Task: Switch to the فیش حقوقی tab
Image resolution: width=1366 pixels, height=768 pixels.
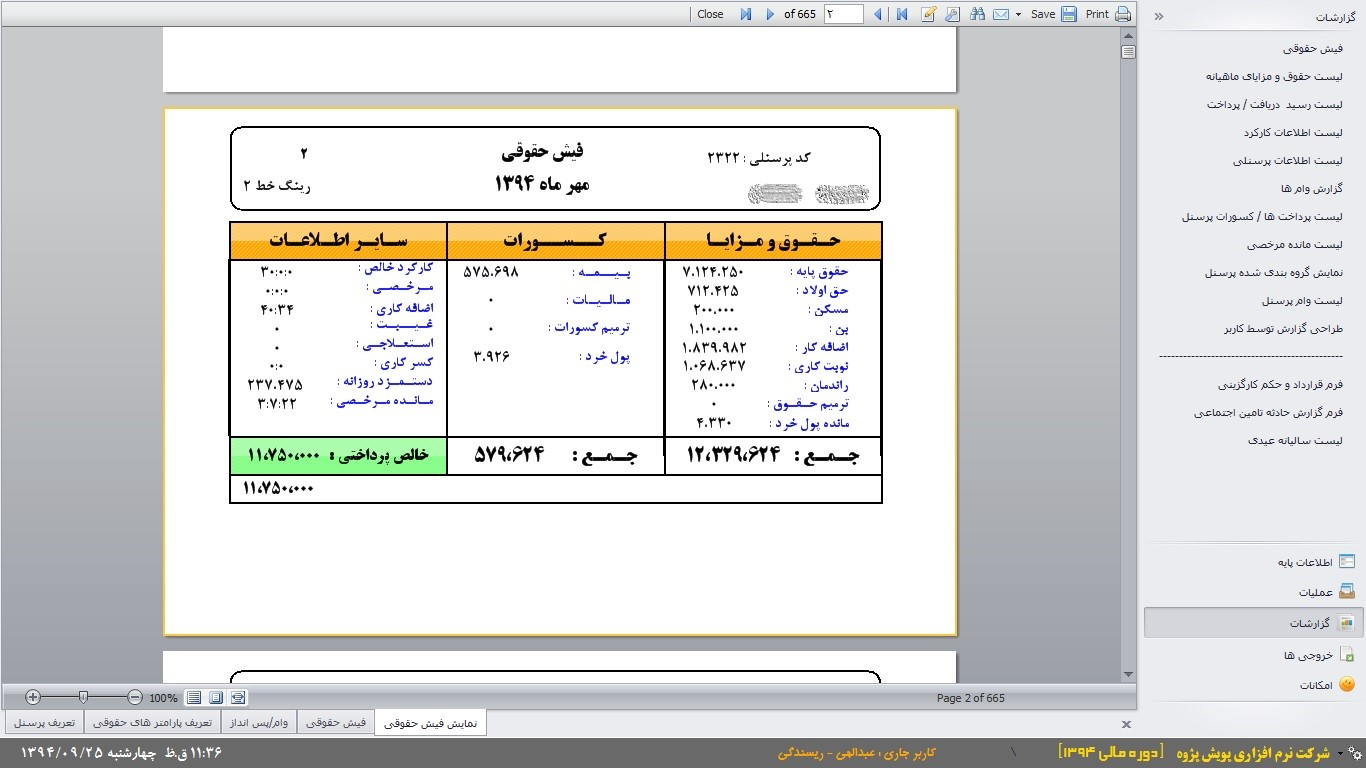Action: click(x=337, y=722)
